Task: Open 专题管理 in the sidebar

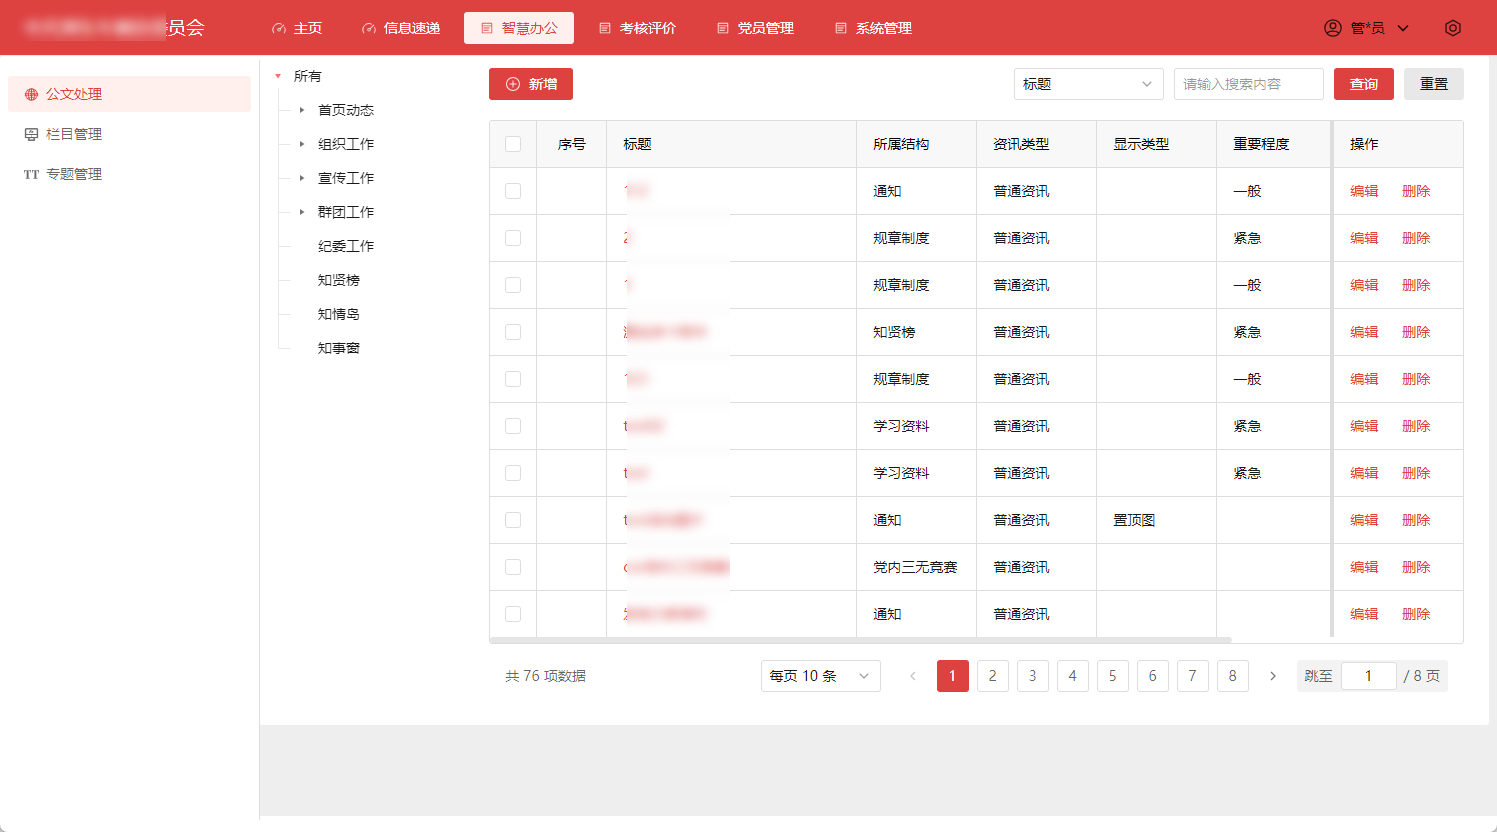Action: (129, 174)
